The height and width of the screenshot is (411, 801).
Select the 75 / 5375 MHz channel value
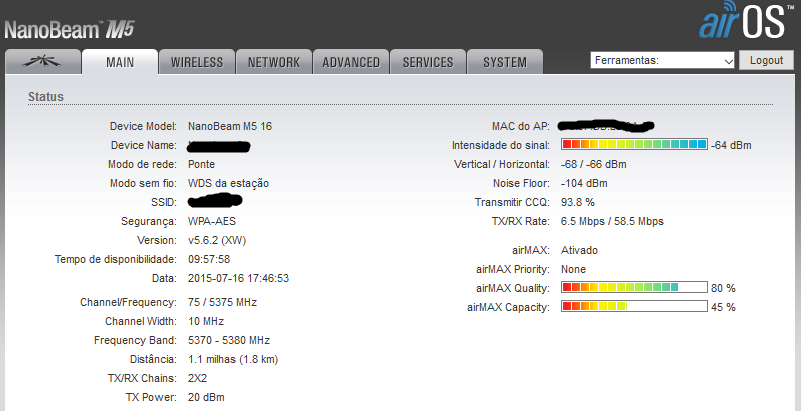(222, 302)
